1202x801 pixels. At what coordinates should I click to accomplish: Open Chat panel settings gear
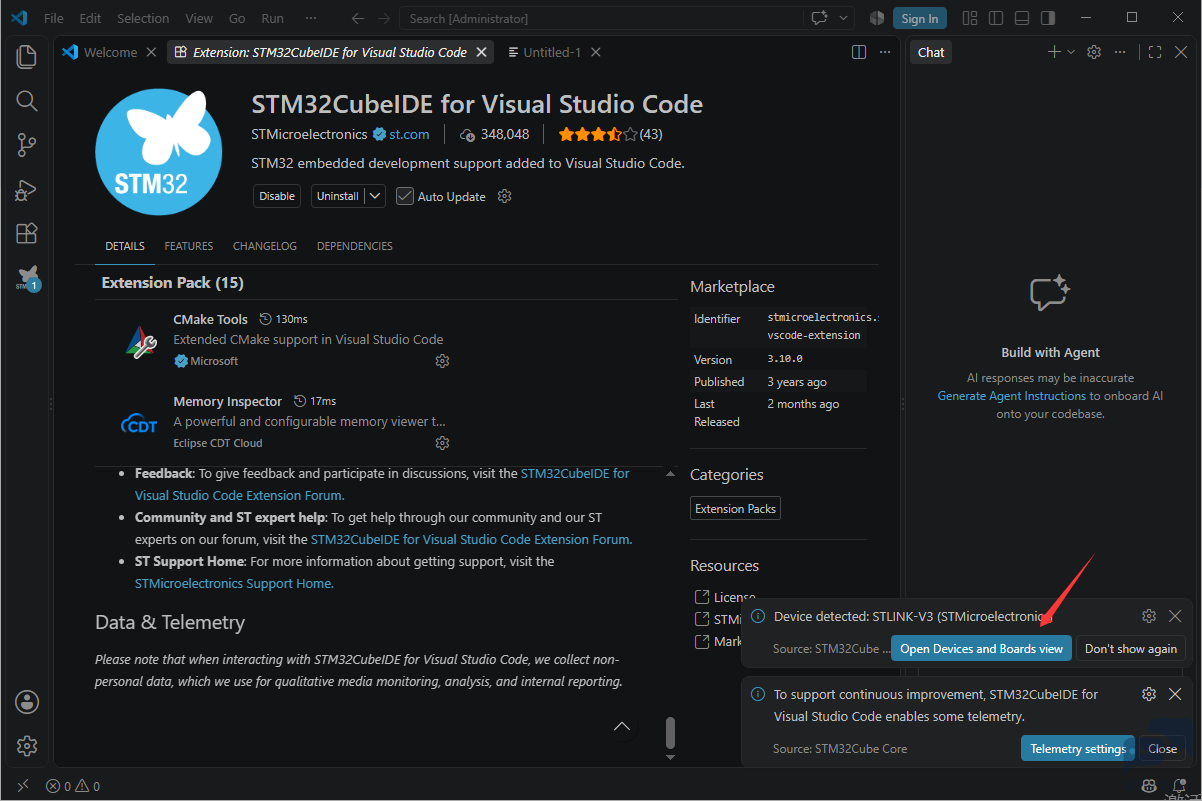click(1094, 52)
